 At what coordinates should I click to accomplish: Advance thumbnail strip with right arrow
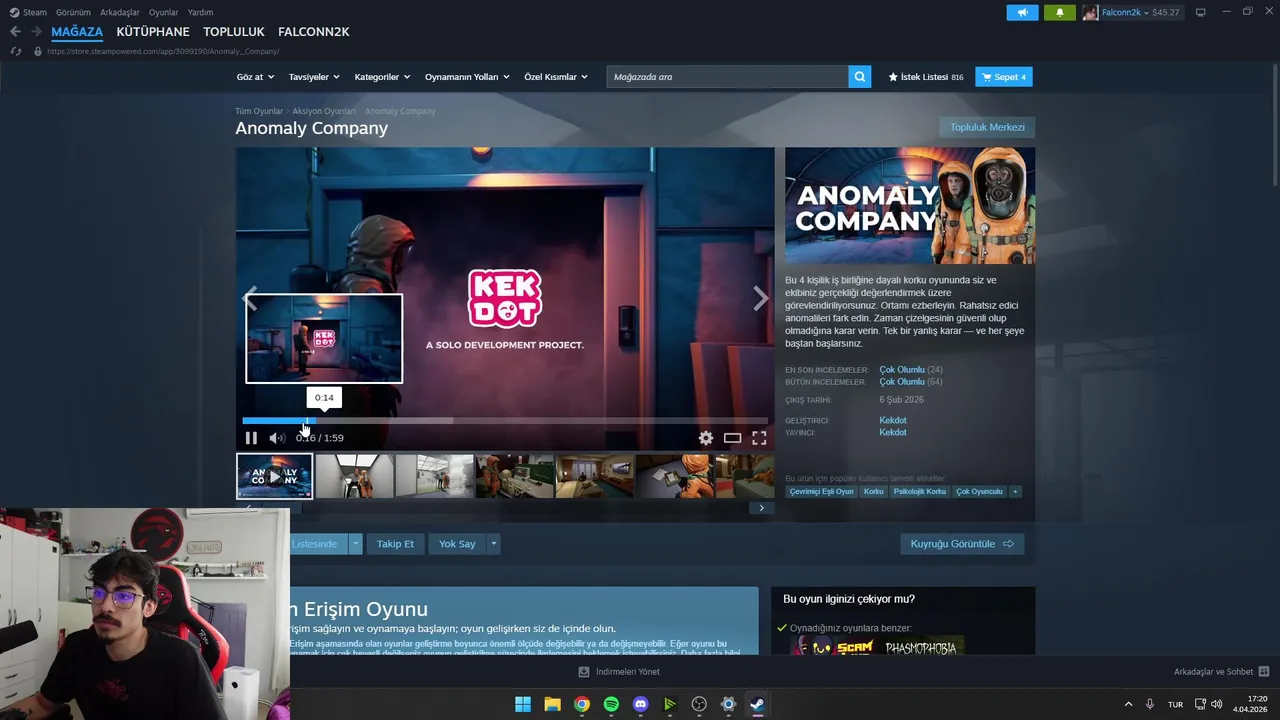coord(761,508)
